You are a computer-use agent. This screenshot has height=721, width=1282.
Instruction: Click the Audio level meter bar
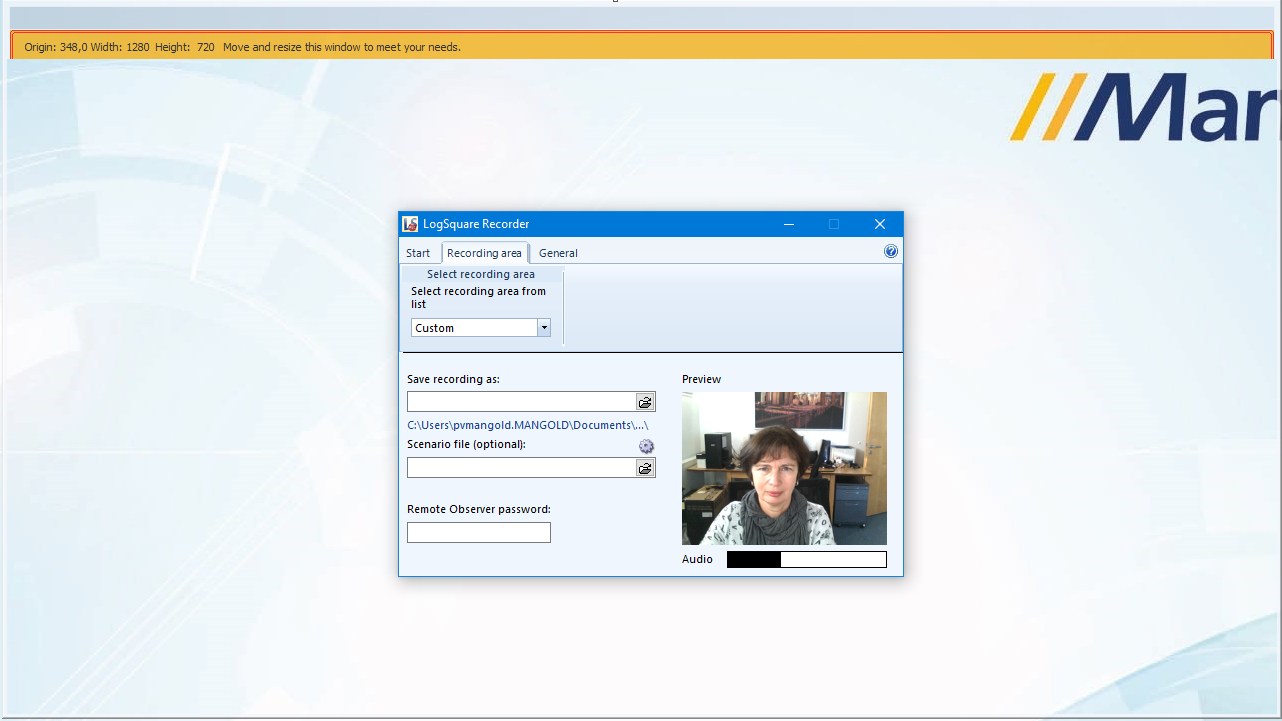tap(806, 559)
